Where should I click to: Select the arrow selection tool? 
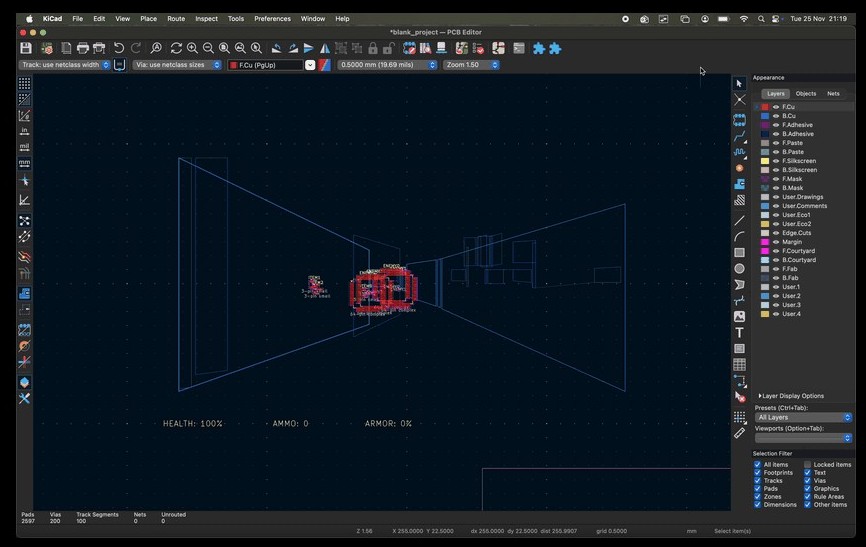(x=739, y=84)
